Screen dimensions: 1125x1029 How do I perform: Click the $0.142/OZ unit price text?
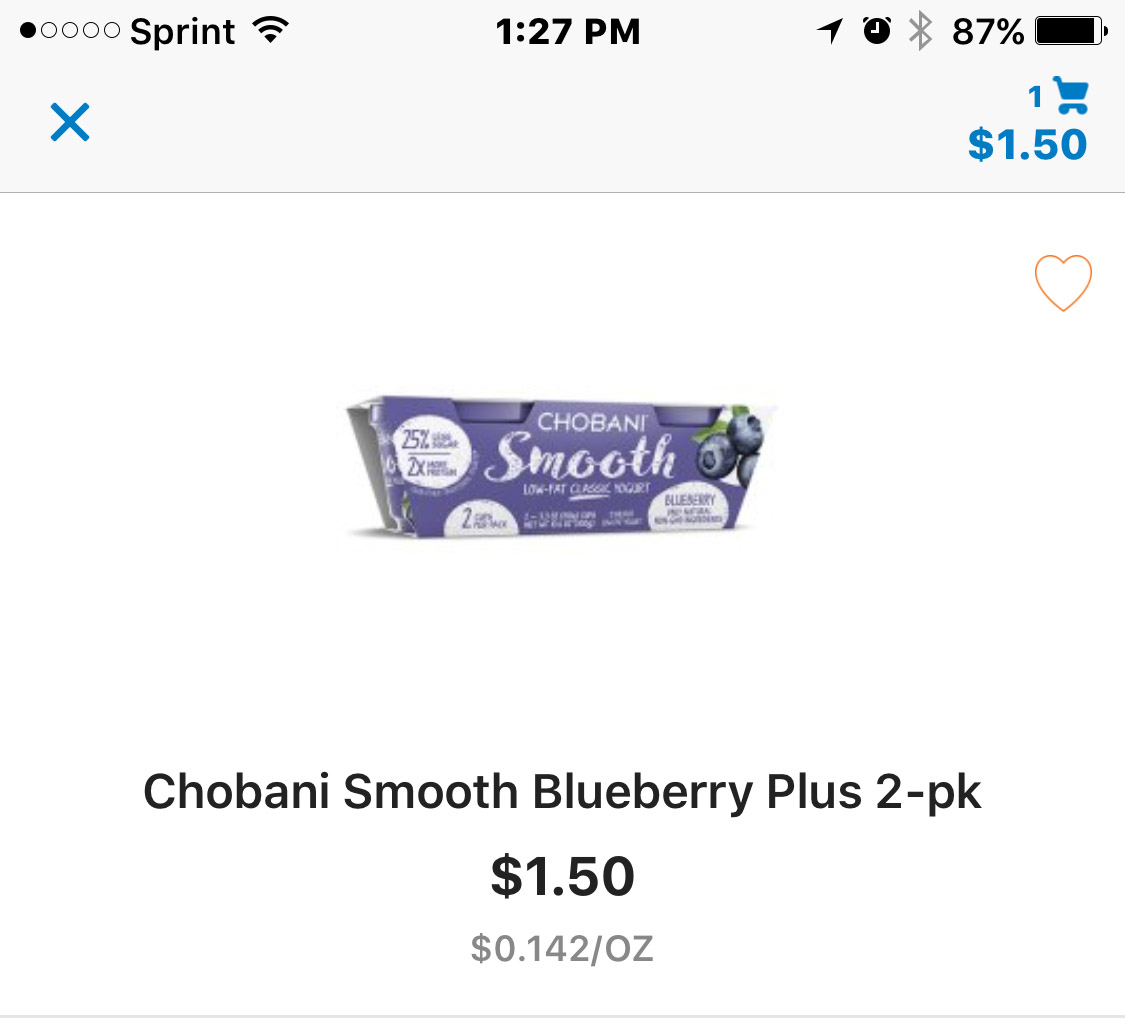[x=562, y=948]
